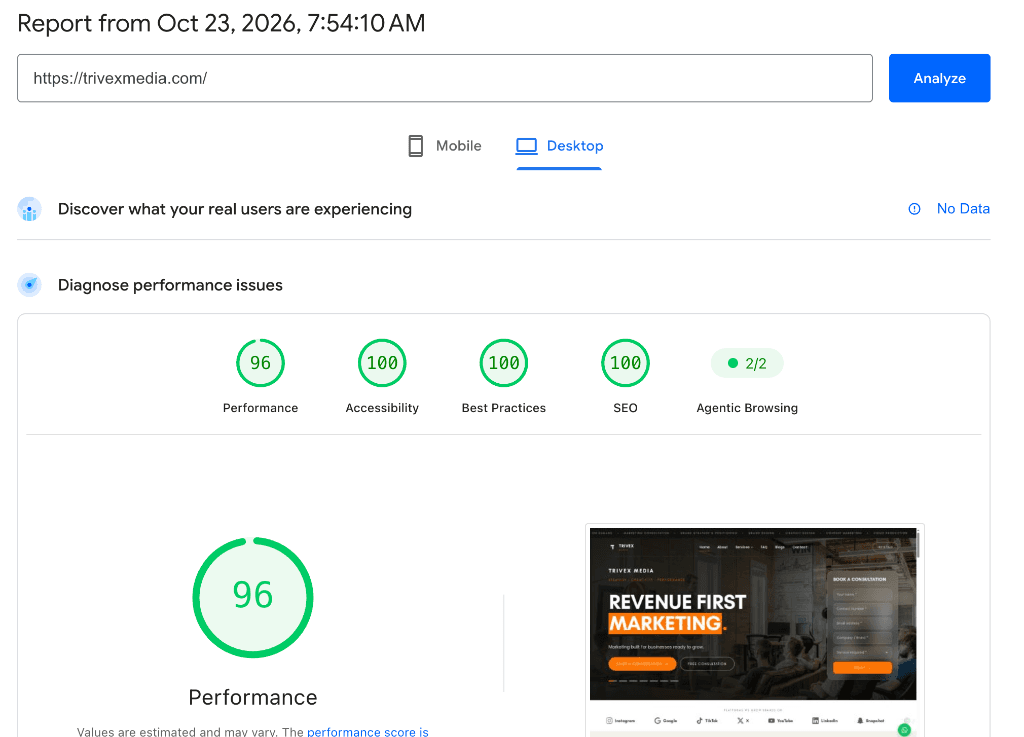Open the No Data link
This screenshot has height=737, width=1024.
[x=963, y=209]
